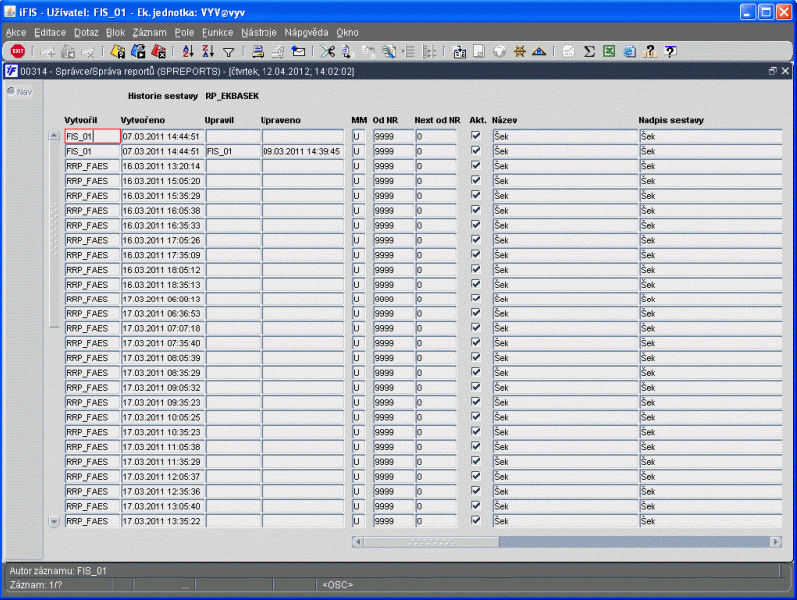Toggle Akt. checkbox in row 17.03.2011 10:05:25
This screenshot has width=797, height=600.
click(x=476, y=416)
